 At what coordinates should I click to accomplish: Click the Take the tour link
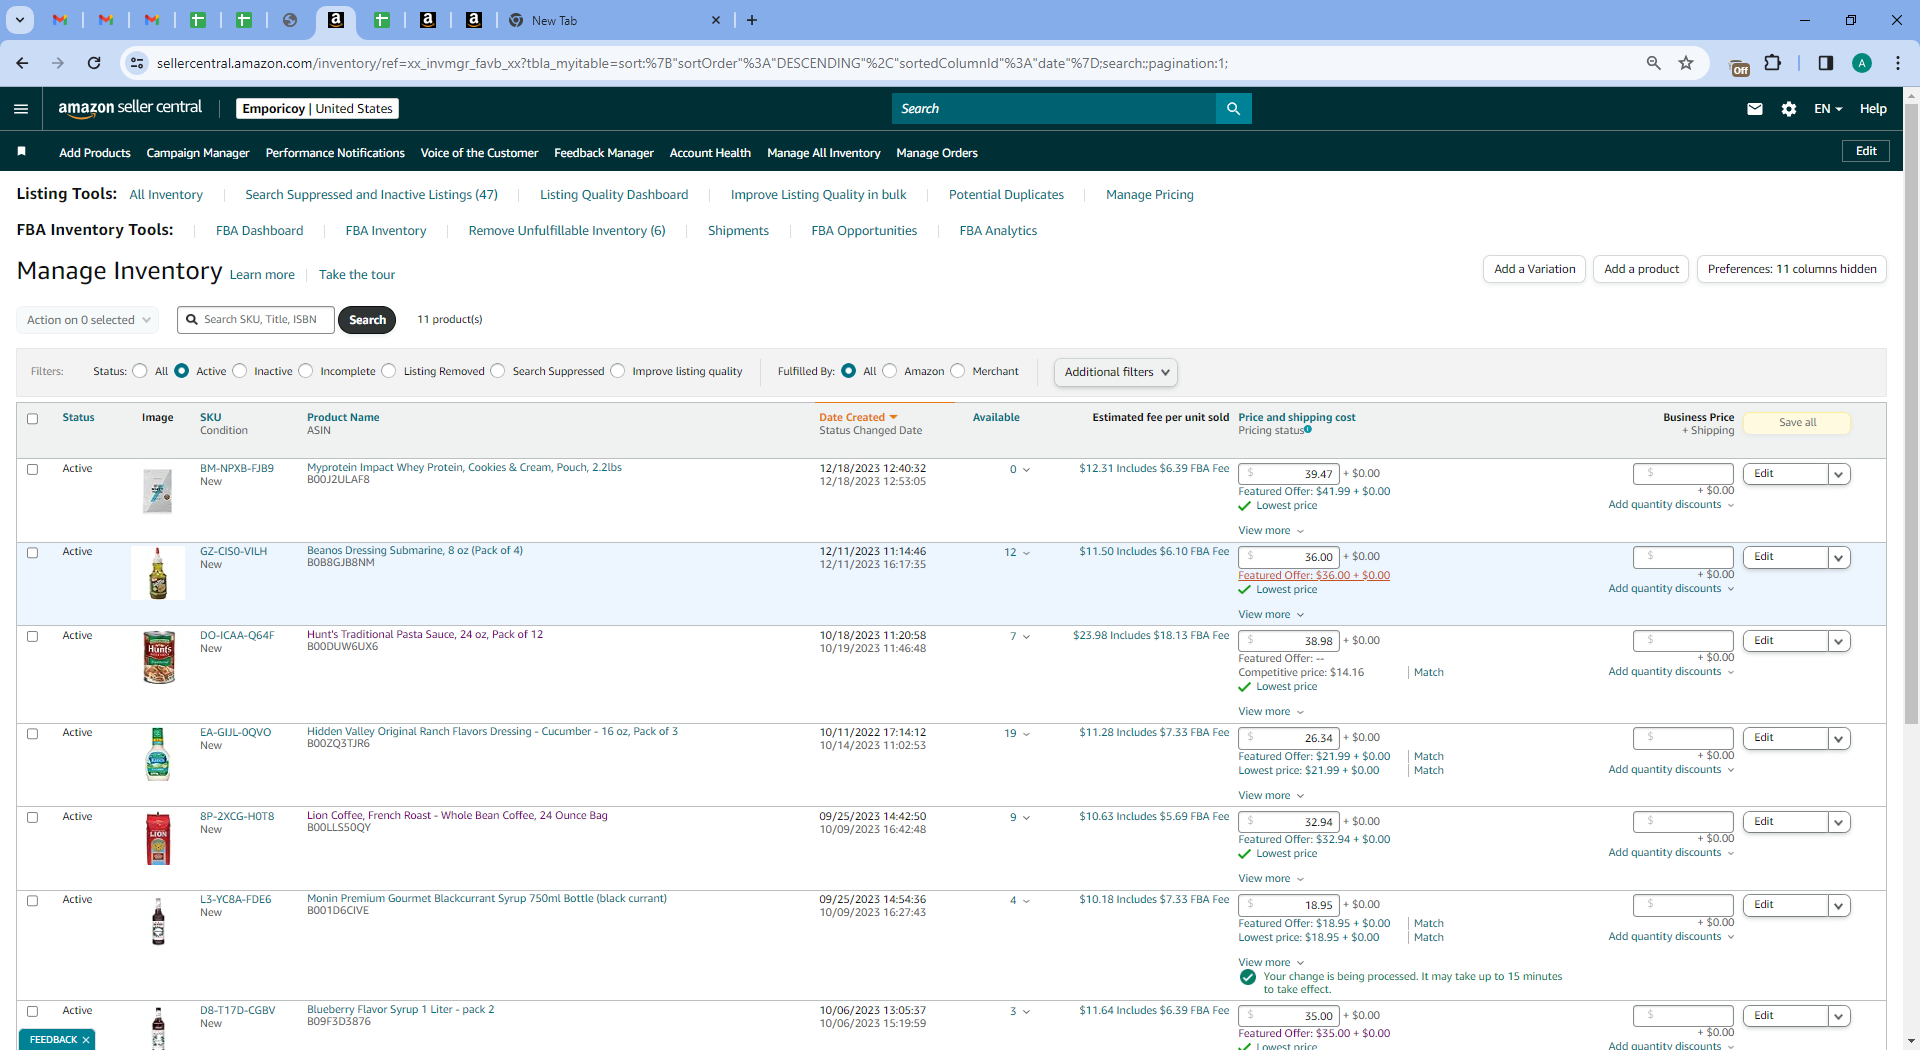tap(357, 275)
